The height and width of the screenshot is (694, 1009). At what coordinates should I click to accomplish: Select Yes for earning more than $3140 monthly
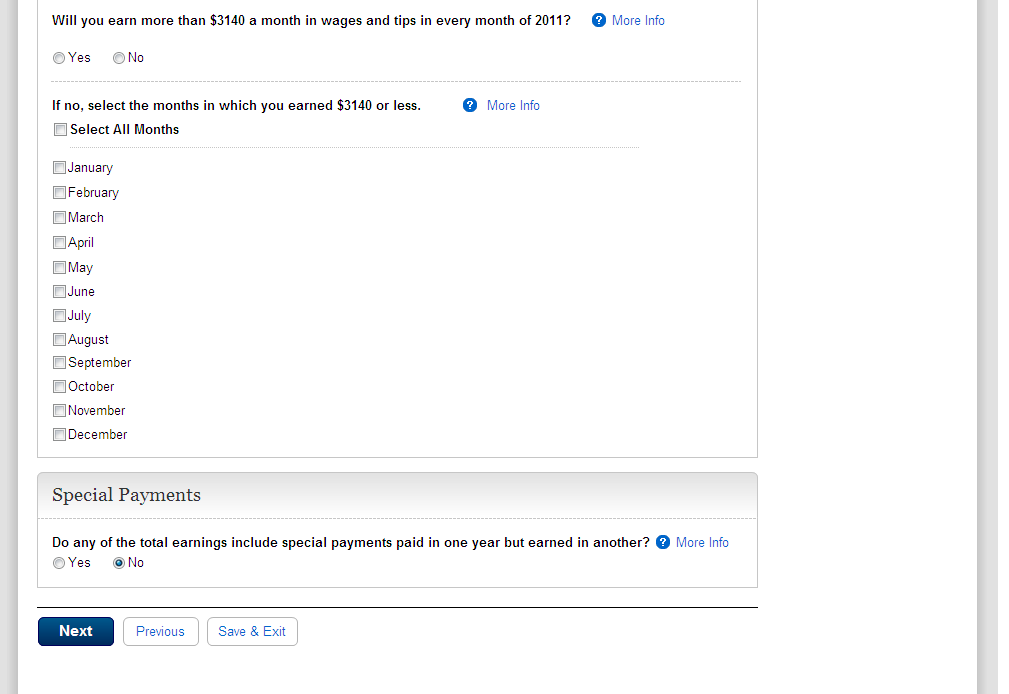(59, 58)
